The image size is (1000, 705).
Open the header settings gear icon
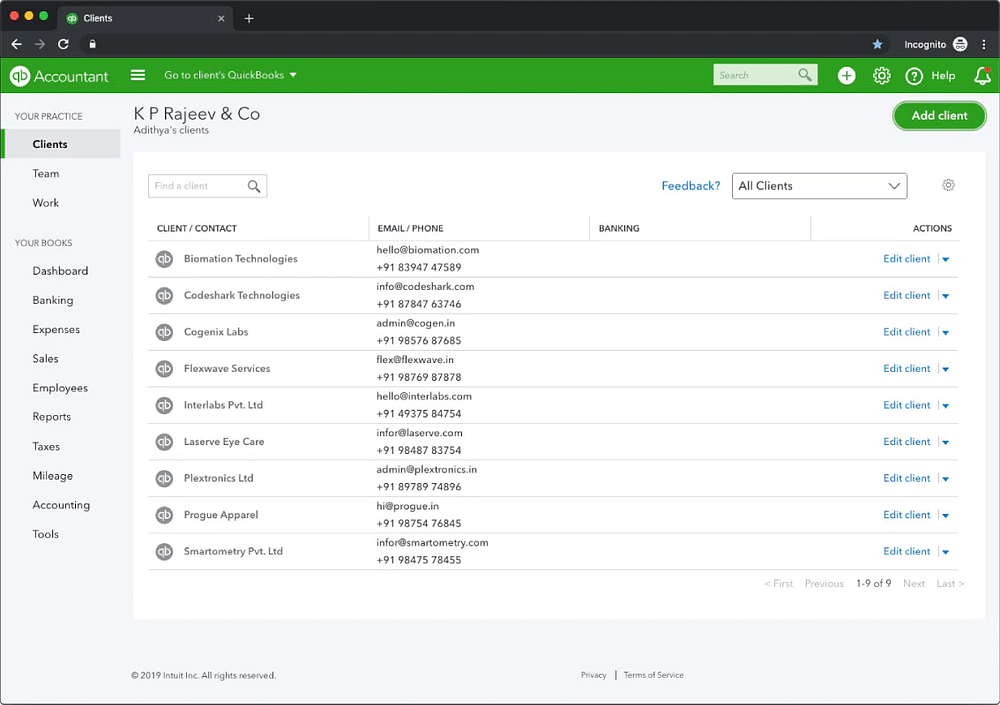point(881,76)
